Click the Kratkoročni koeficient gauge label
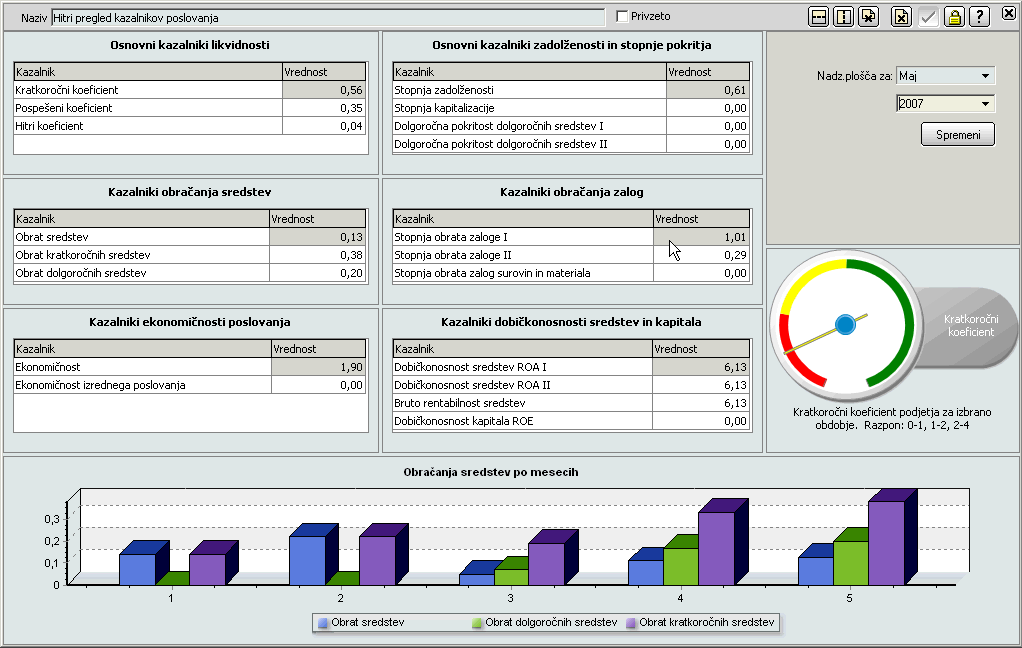The image size is (1022, 648). tap(968, 324)
